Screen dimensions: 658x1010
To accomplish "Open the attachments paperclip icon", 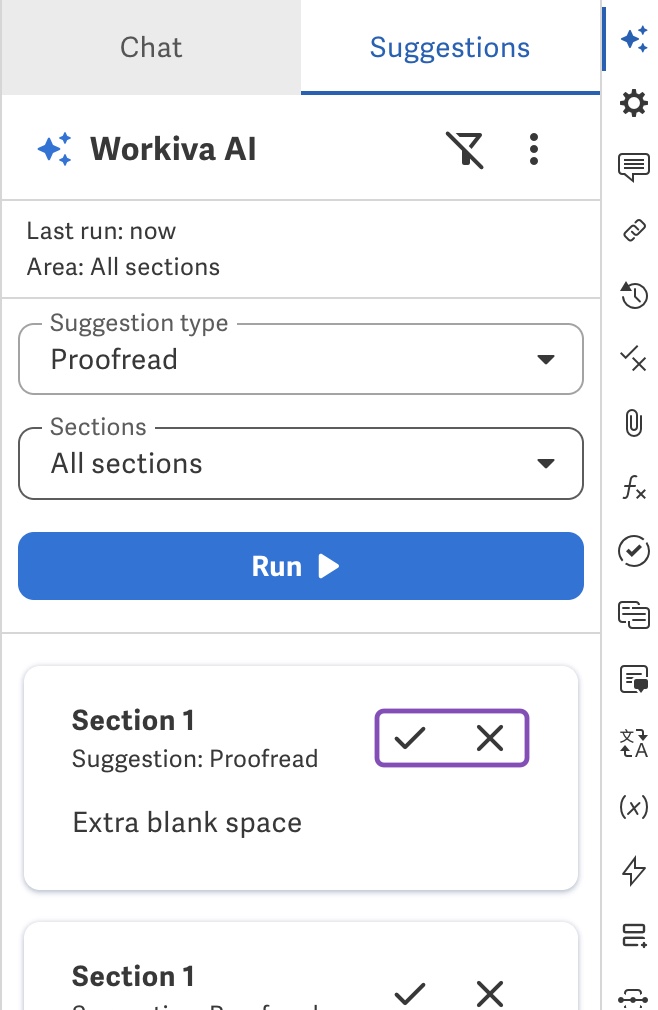I will pos(634,423).
